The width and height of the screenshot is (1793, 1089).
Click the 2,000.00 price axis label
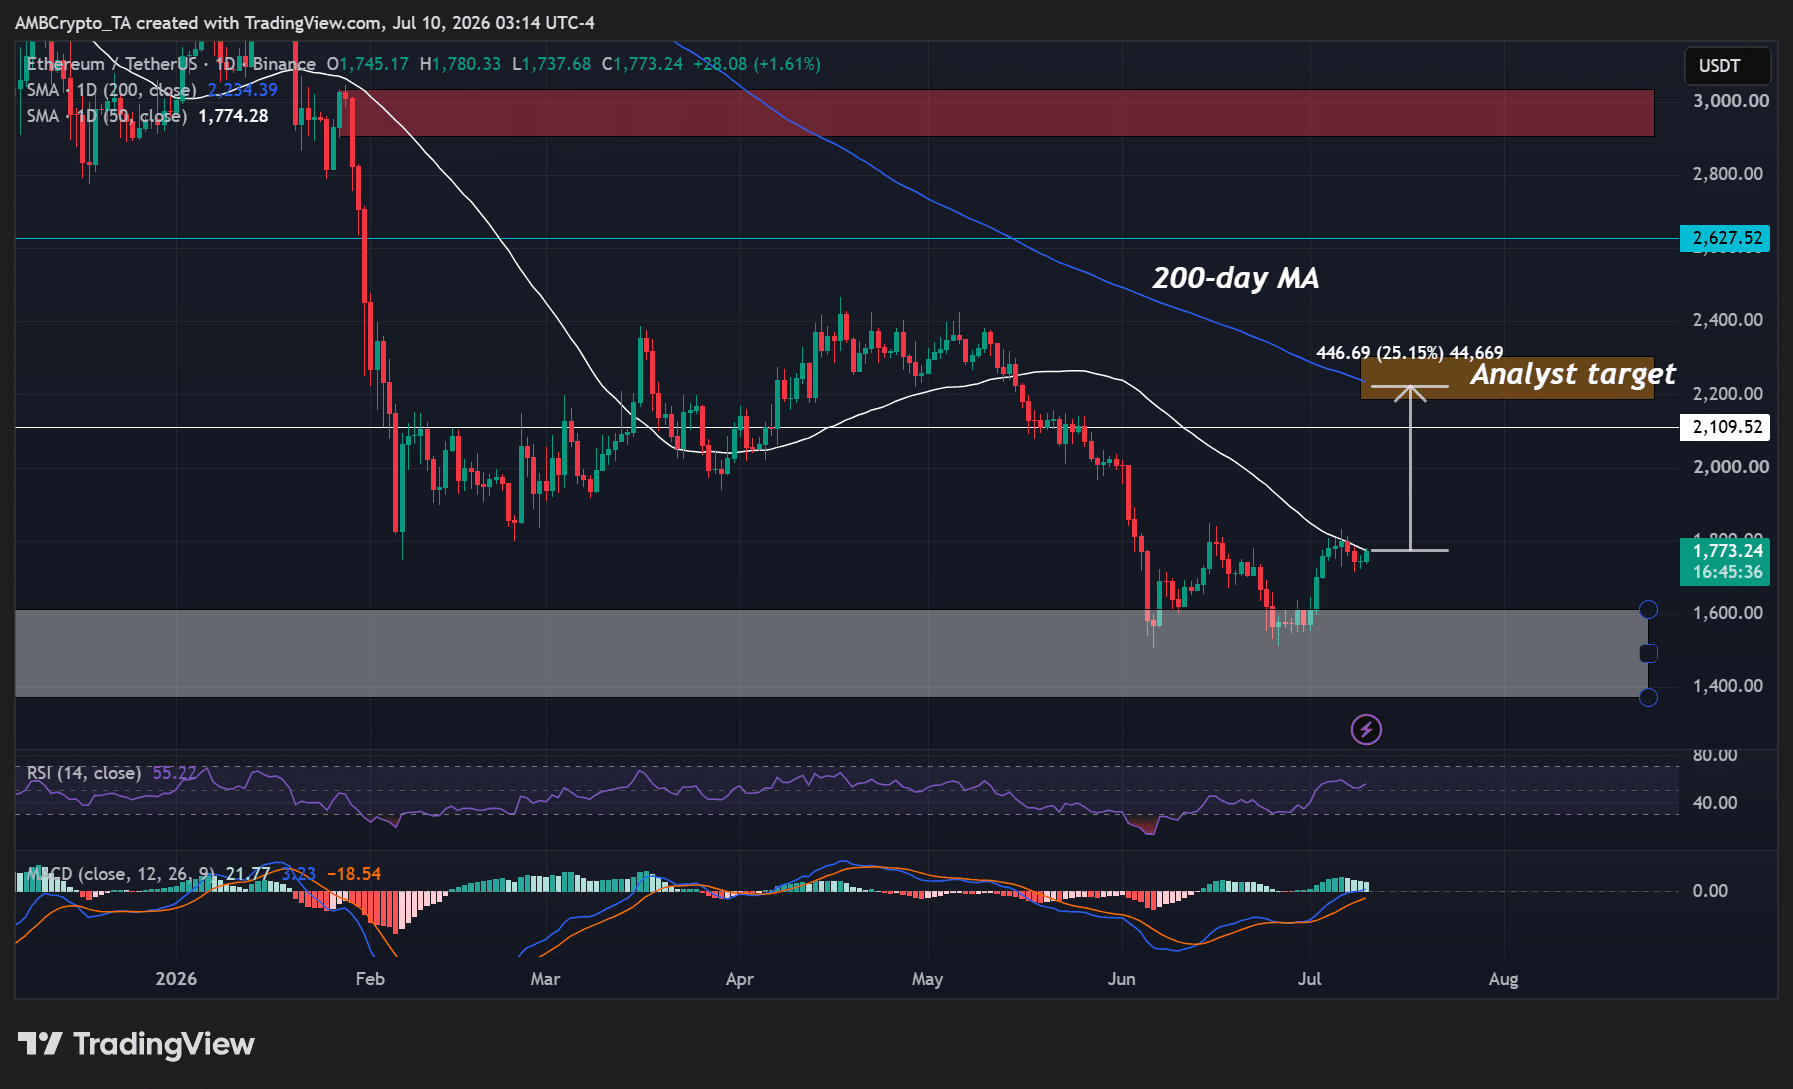1730,467
